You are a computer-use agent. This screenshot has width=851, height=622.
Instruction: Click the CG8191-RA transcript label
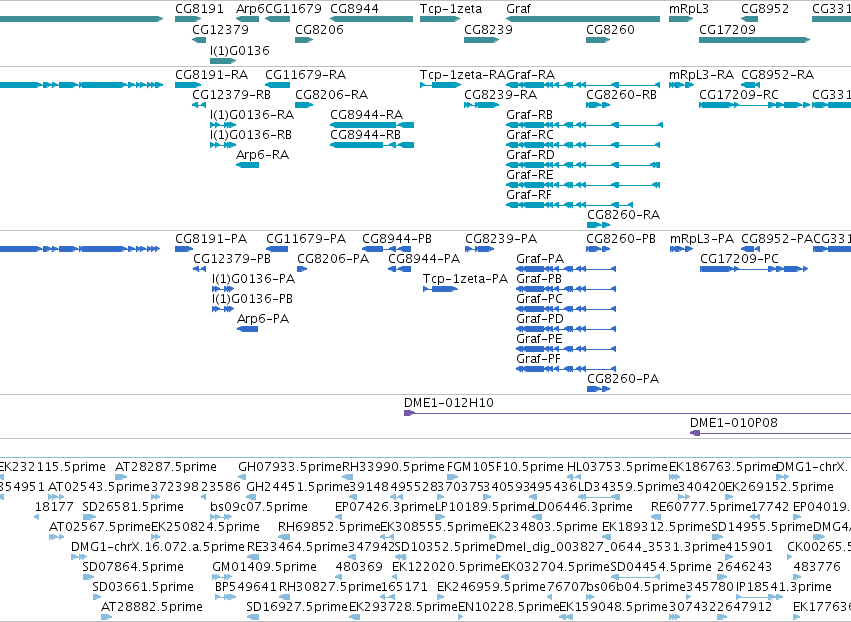(211, 74)
